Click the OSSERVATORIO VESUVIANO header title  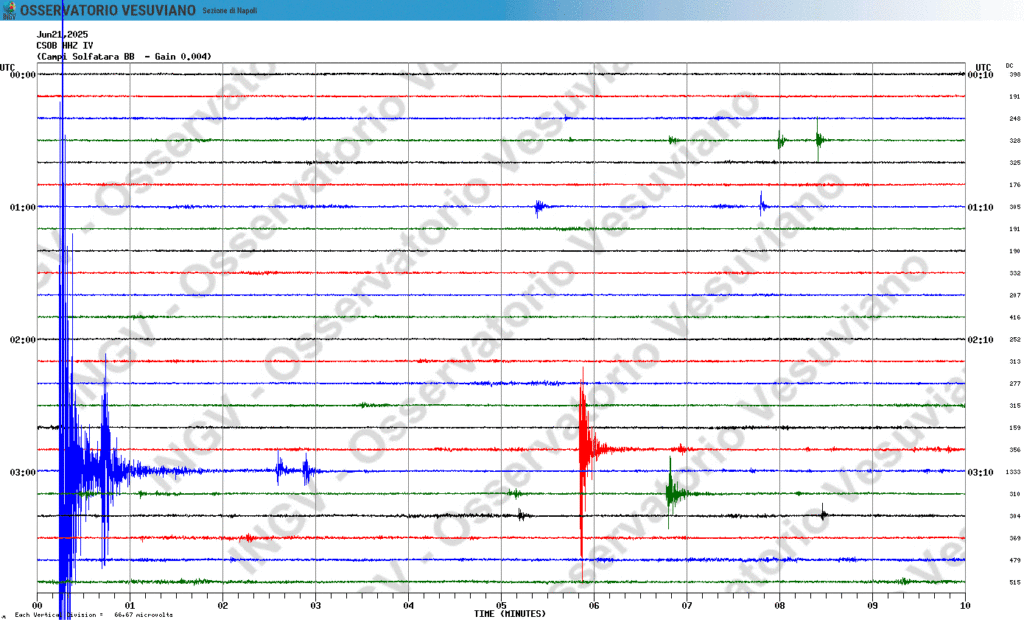[x=108, y=10]
